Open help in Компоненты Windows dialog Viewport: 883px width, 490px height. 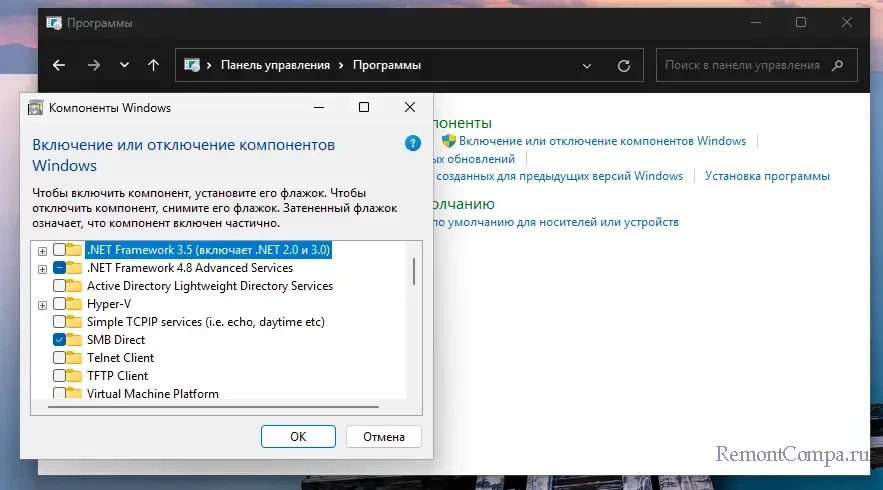click(413, 144)
